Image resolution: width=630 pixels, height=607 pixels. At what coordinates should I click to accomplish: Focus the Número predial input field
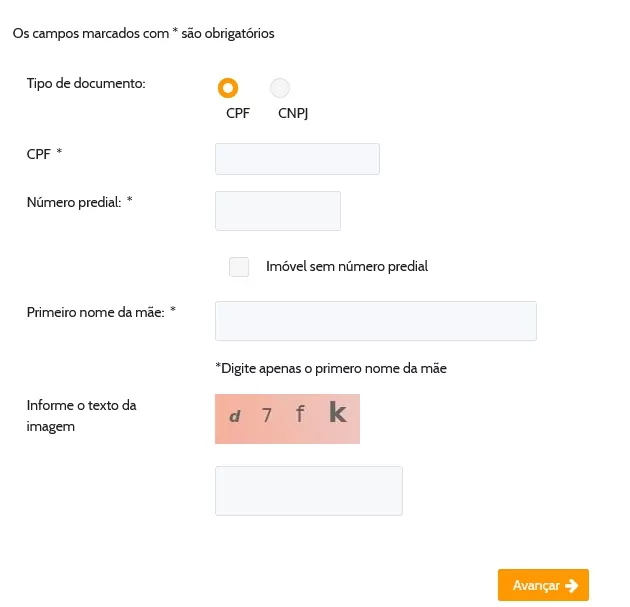pos(278,211)
